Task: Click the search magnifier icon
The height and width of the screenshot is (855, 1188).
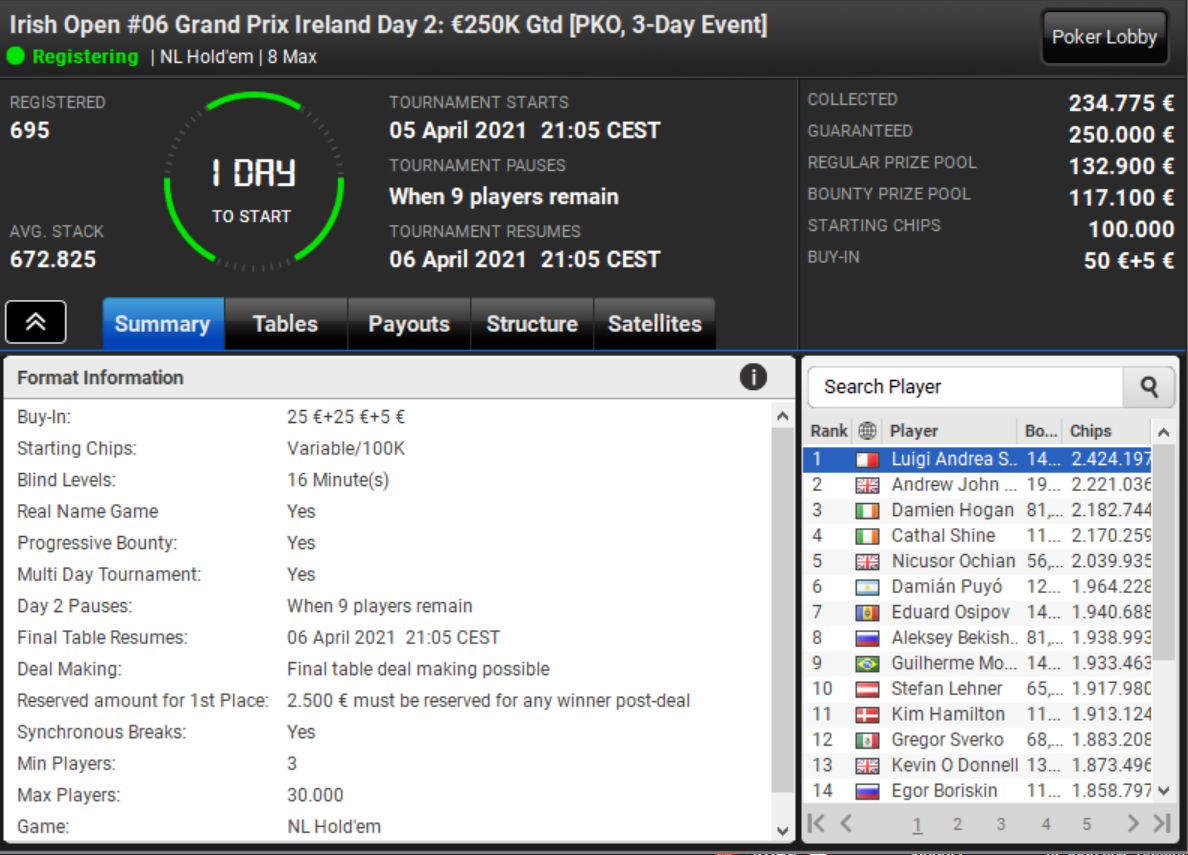Action: (1149, 387)
